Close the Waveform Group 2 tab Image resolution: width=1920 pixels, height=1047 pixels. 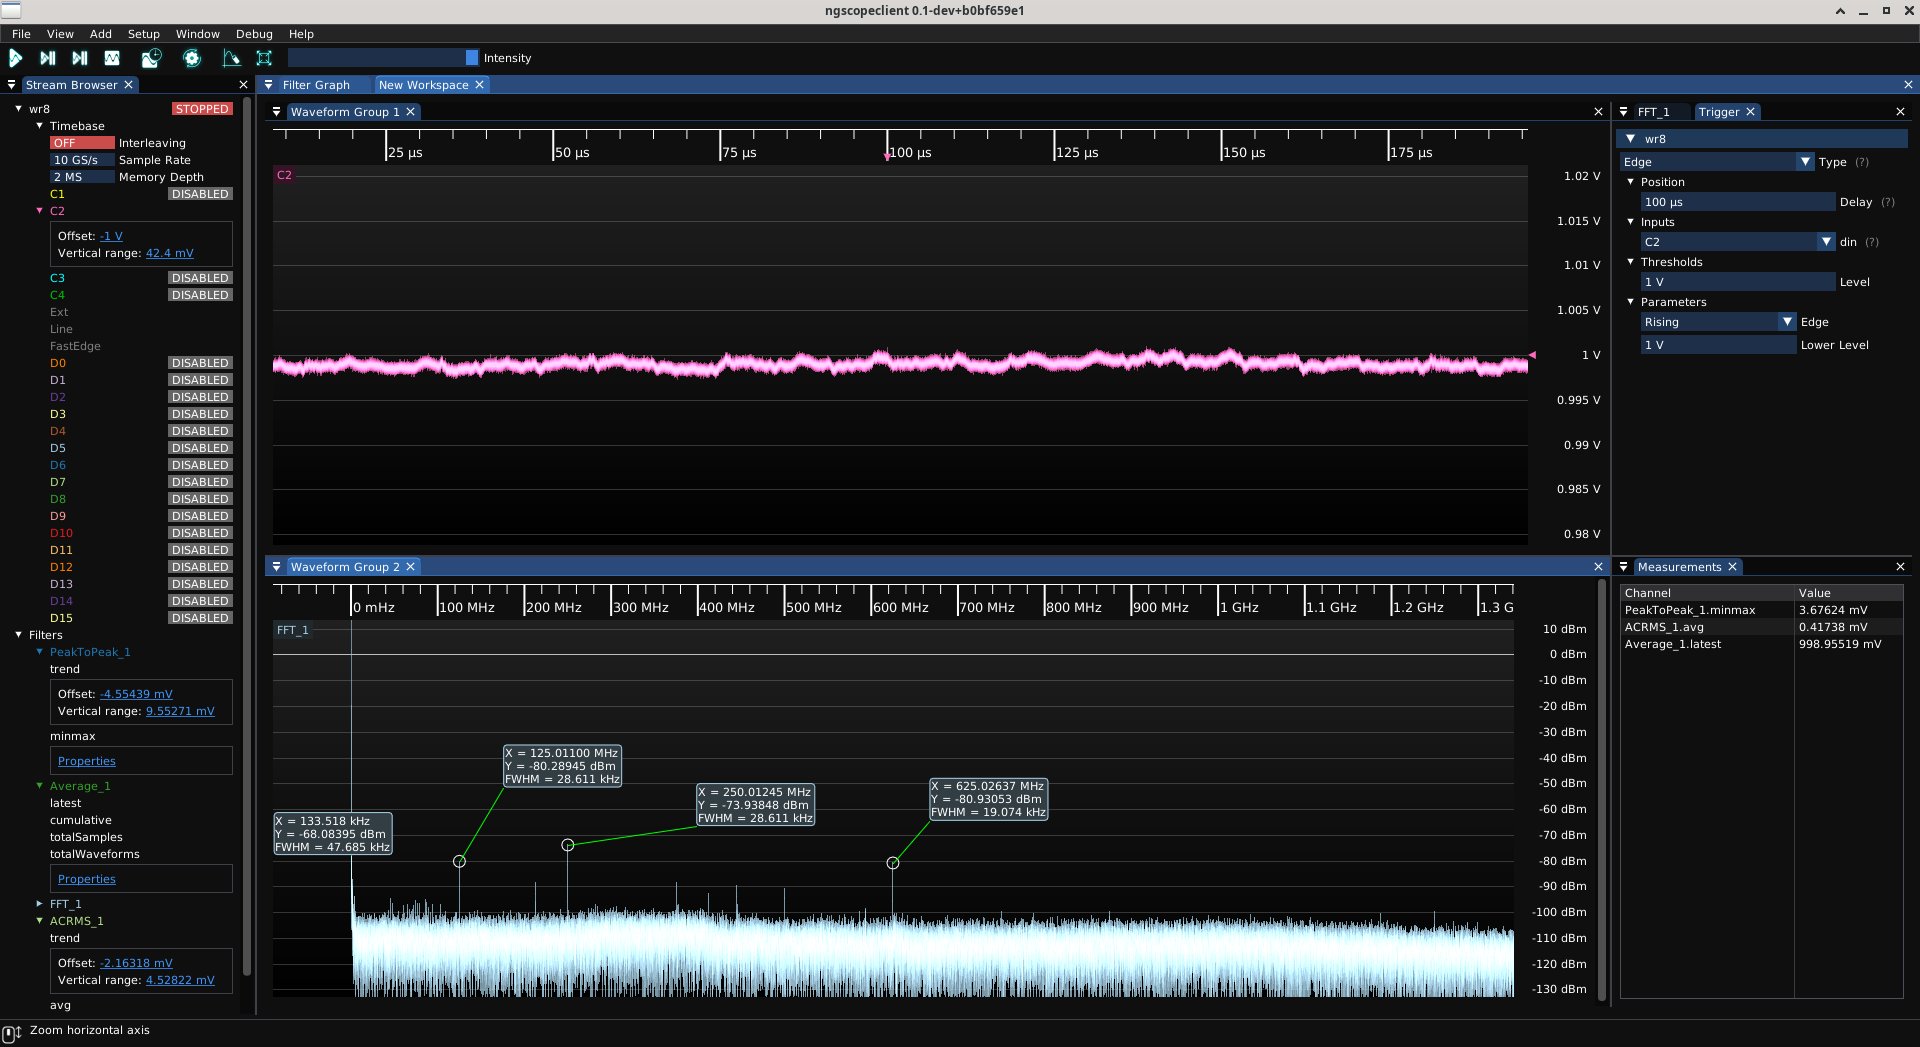click(411, 567)
